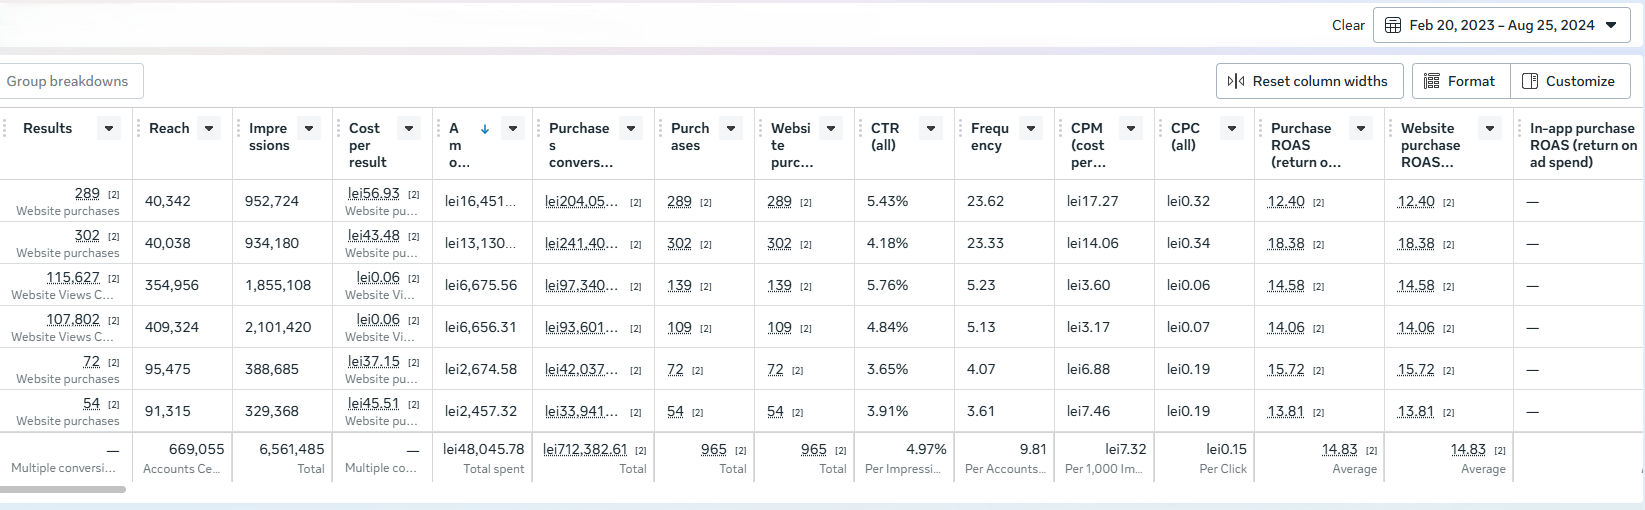This screenshot has height=510, width=1645.
Task: Click the column layout icon beside Customize
Action: [1530, 81]
